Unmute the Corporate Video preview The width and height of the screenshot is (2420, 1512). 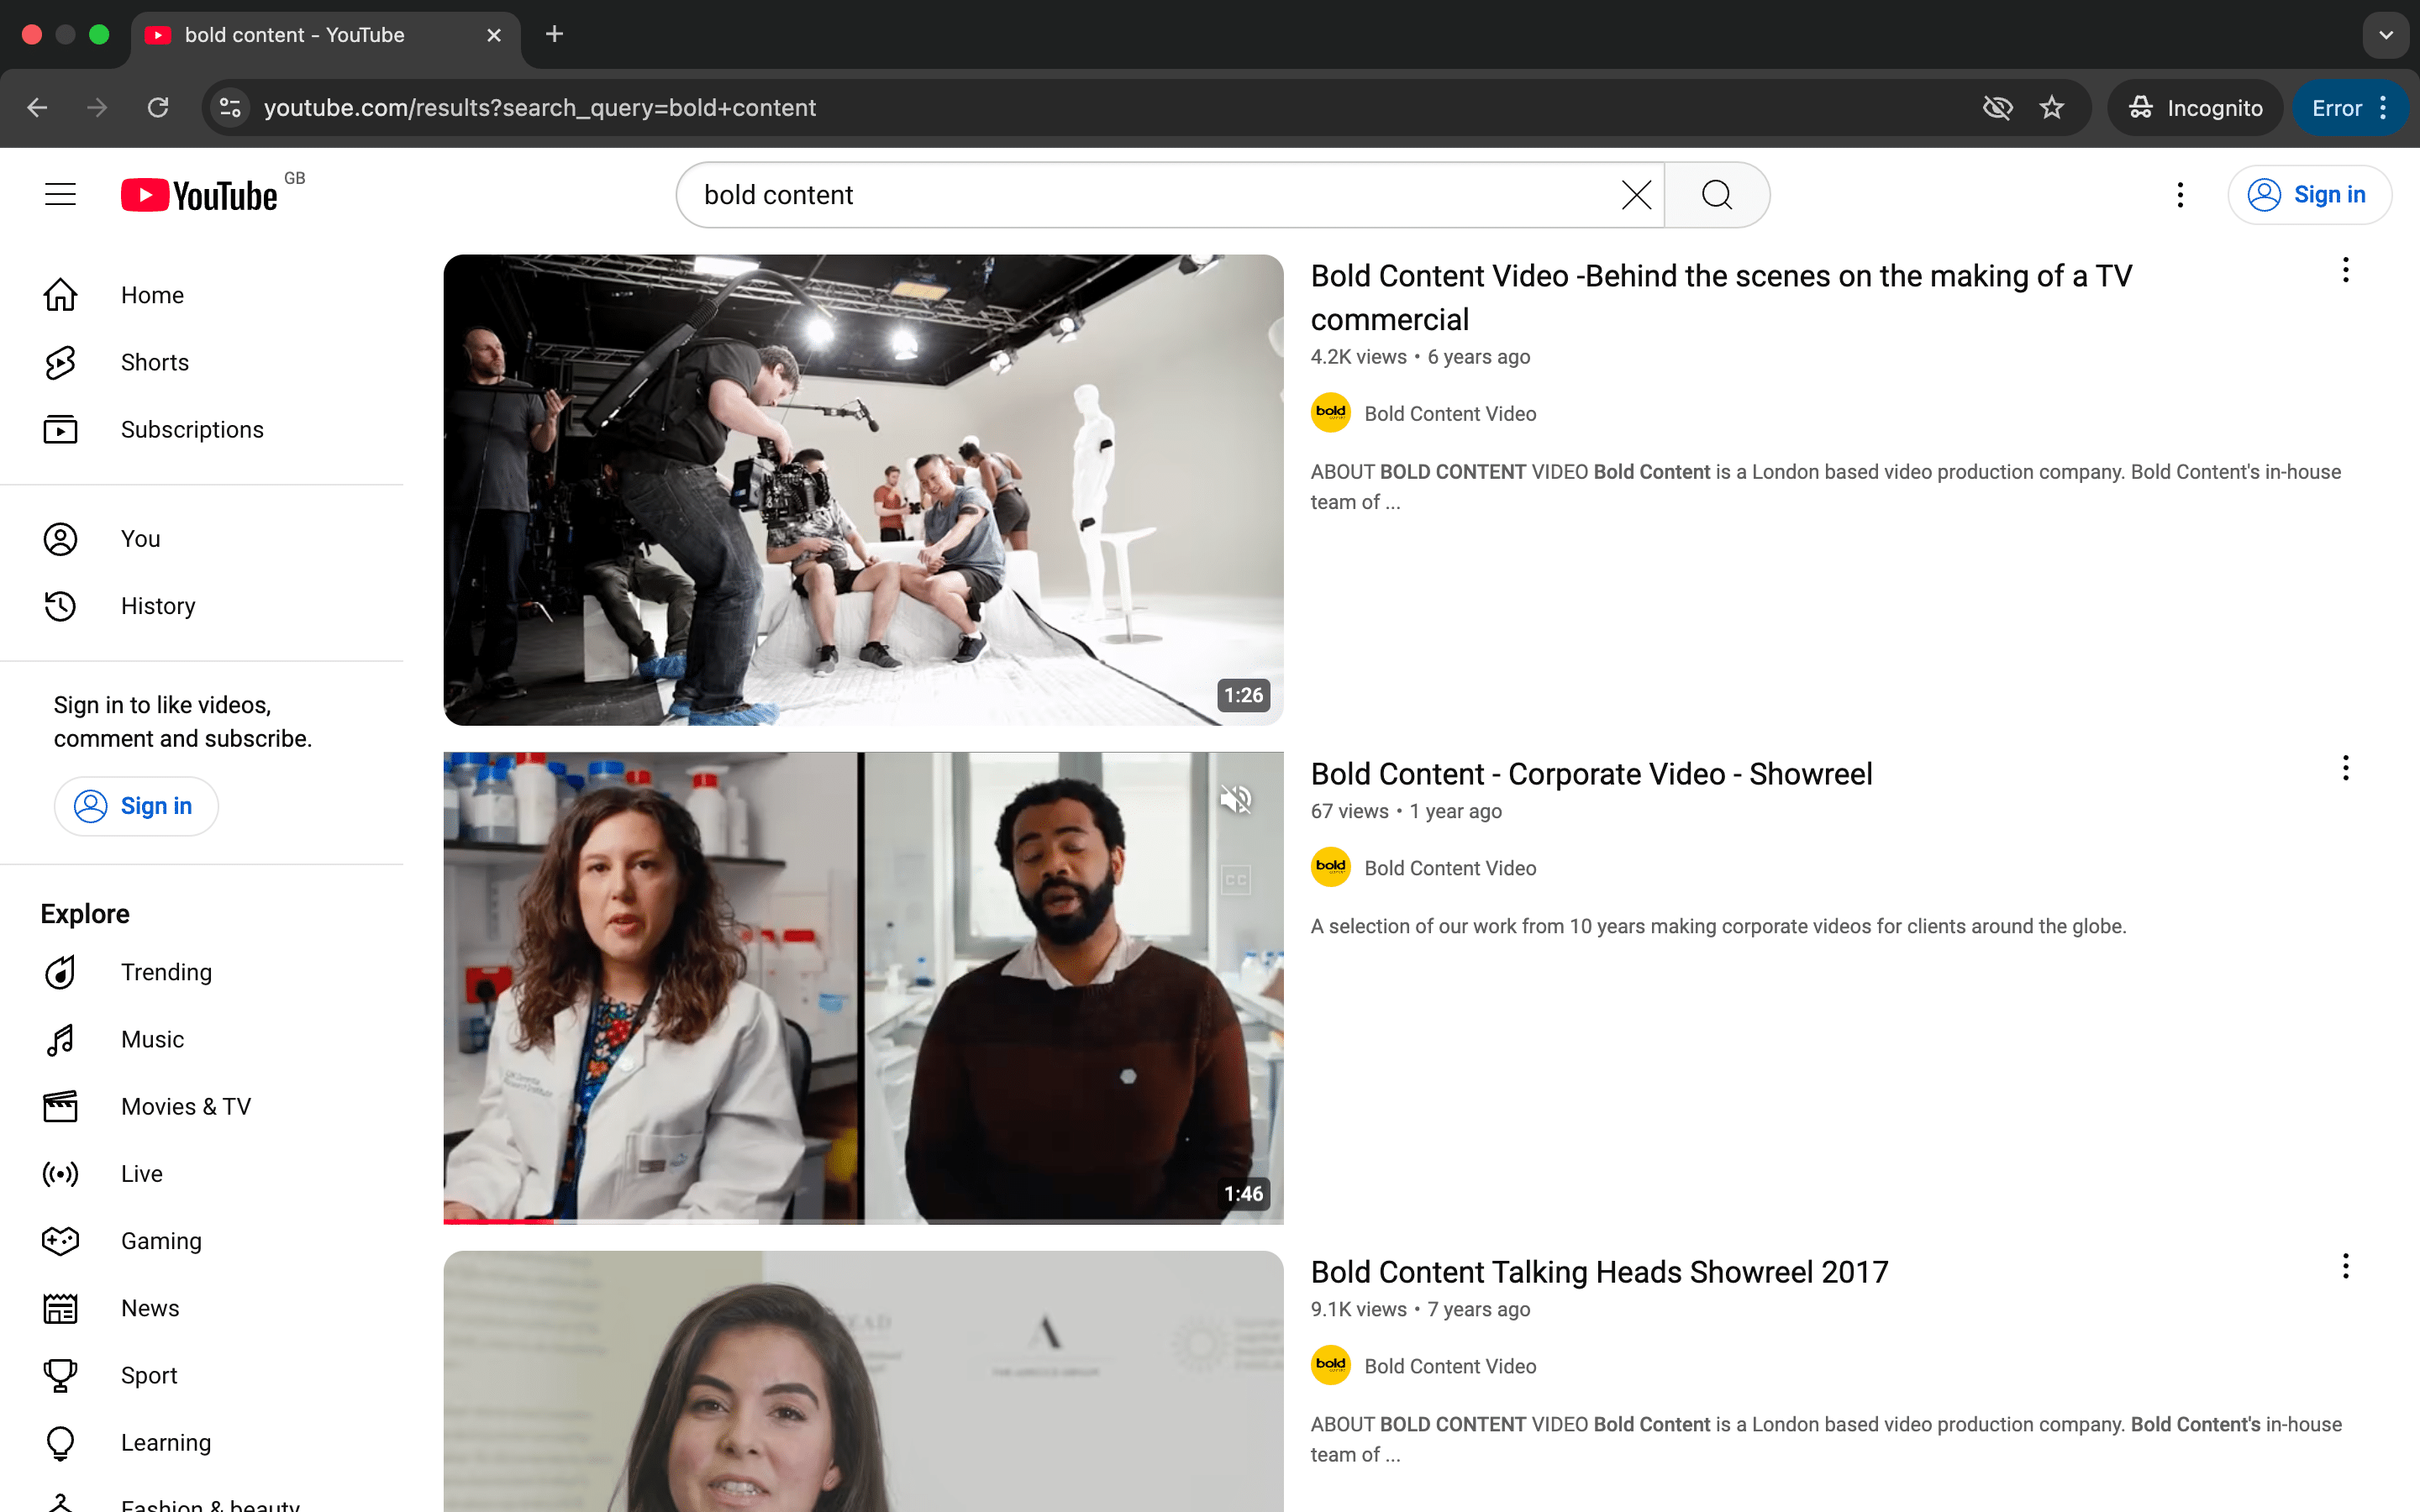click(x=1236, y=798)
